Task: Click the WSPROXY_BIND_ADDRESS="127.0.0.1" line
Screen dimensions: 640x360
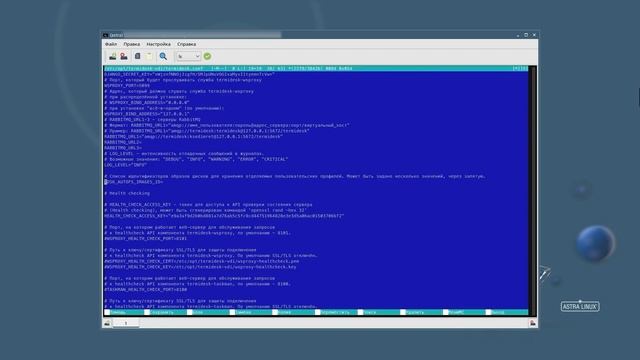Action: tap(147, 114)
